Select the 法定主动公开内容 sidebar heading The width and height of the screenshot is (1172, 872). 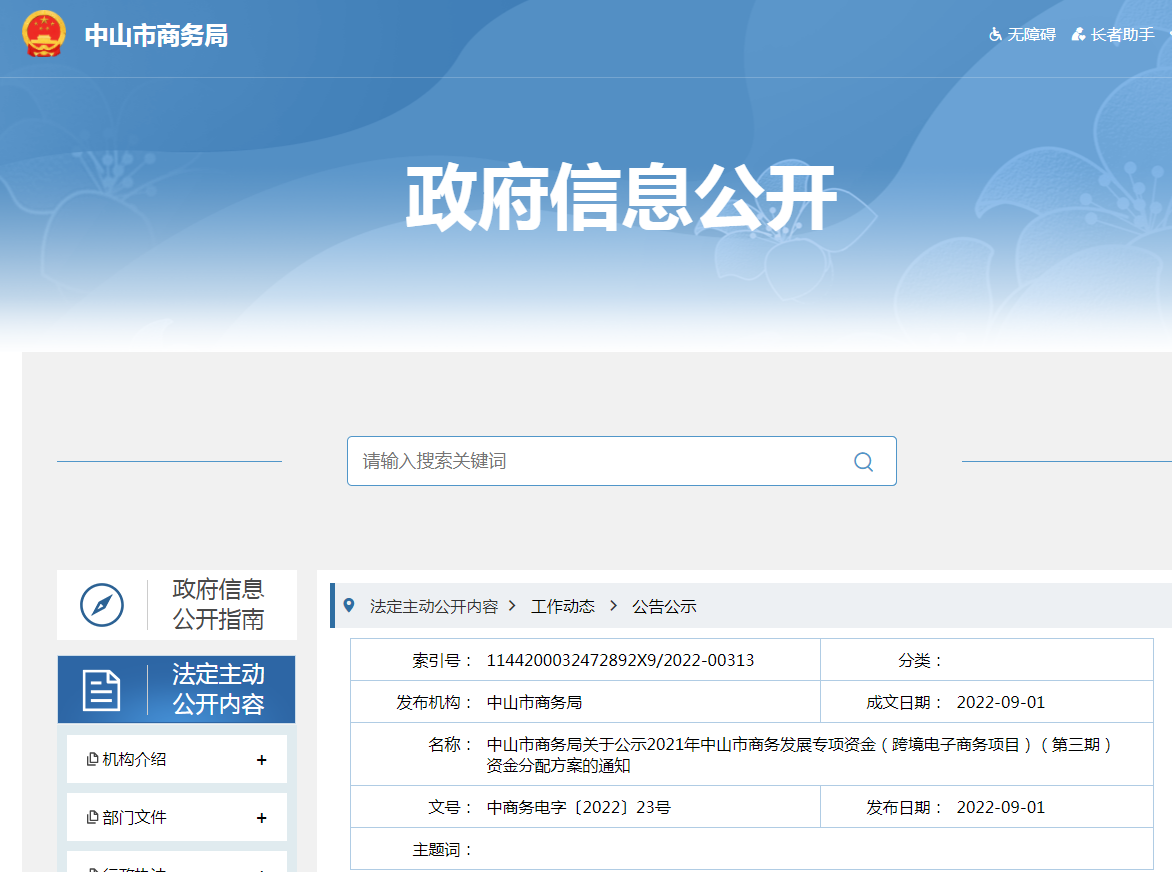click(218, 690)
